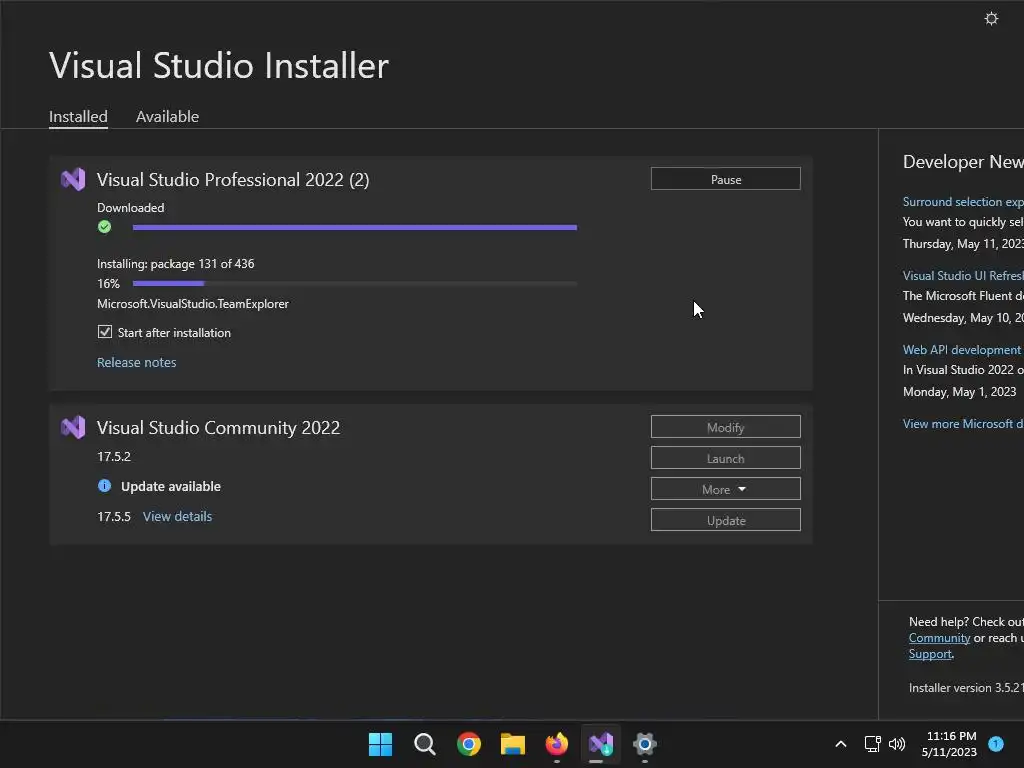1024x768 pixels.
Task: Click Visual Studio Community 2022 logo icon
Action: (x=73, y=427)
